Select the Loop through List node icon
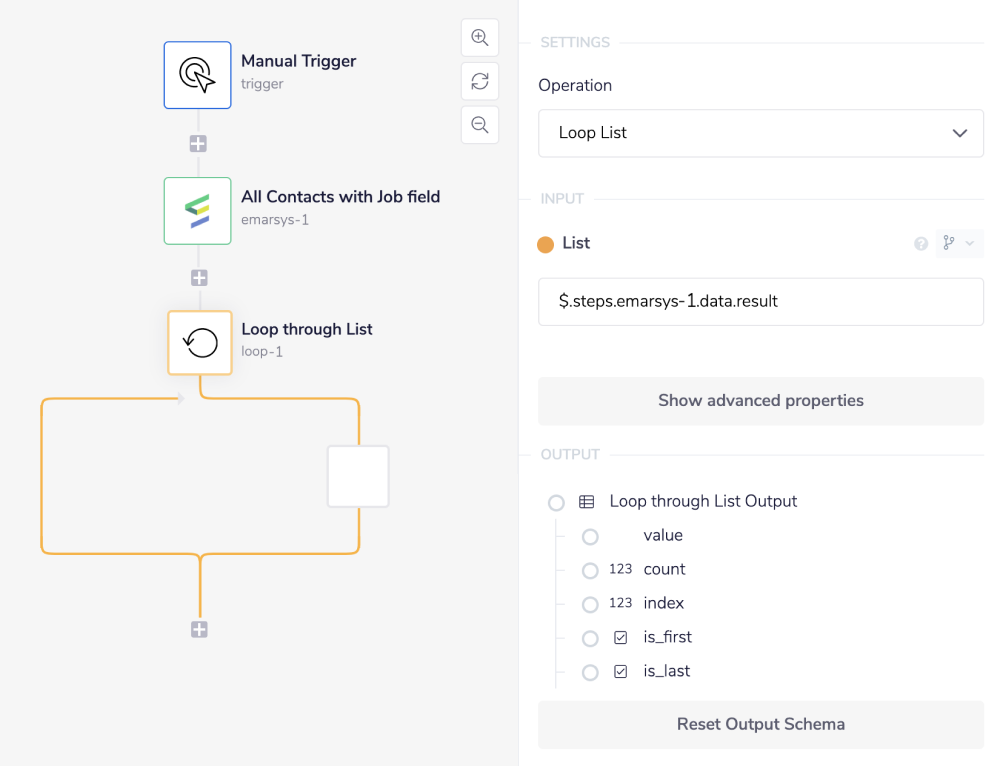This screenshot has width=1000, height=767. [200, 343]
